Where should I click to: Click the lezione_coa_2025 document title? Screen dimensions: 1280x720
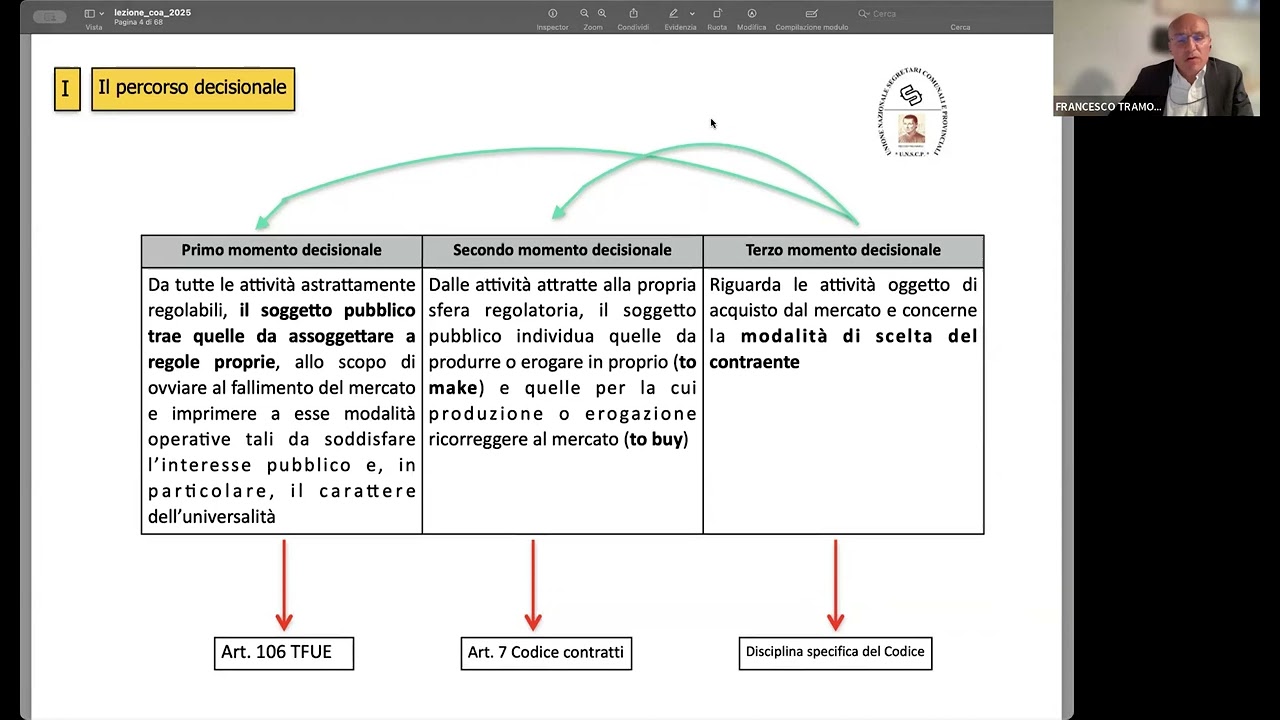(x=152, y=12)
